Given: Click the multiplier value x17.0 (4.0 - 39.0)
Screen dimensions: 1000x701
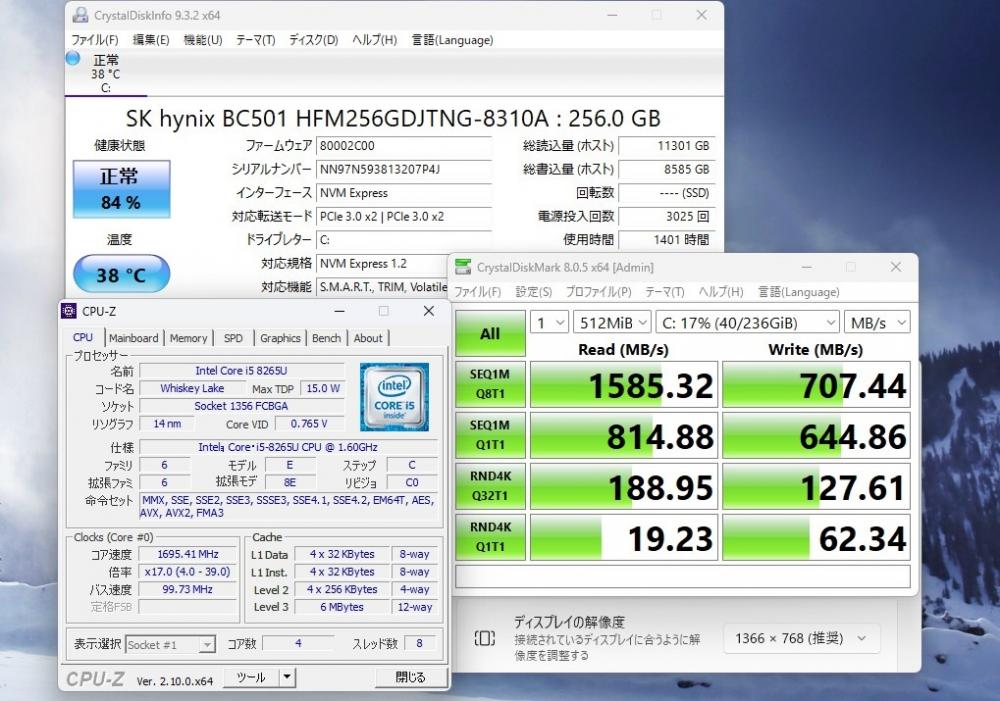Looking at the screenshot, I should pyautogui.click(x=188, y=572).
